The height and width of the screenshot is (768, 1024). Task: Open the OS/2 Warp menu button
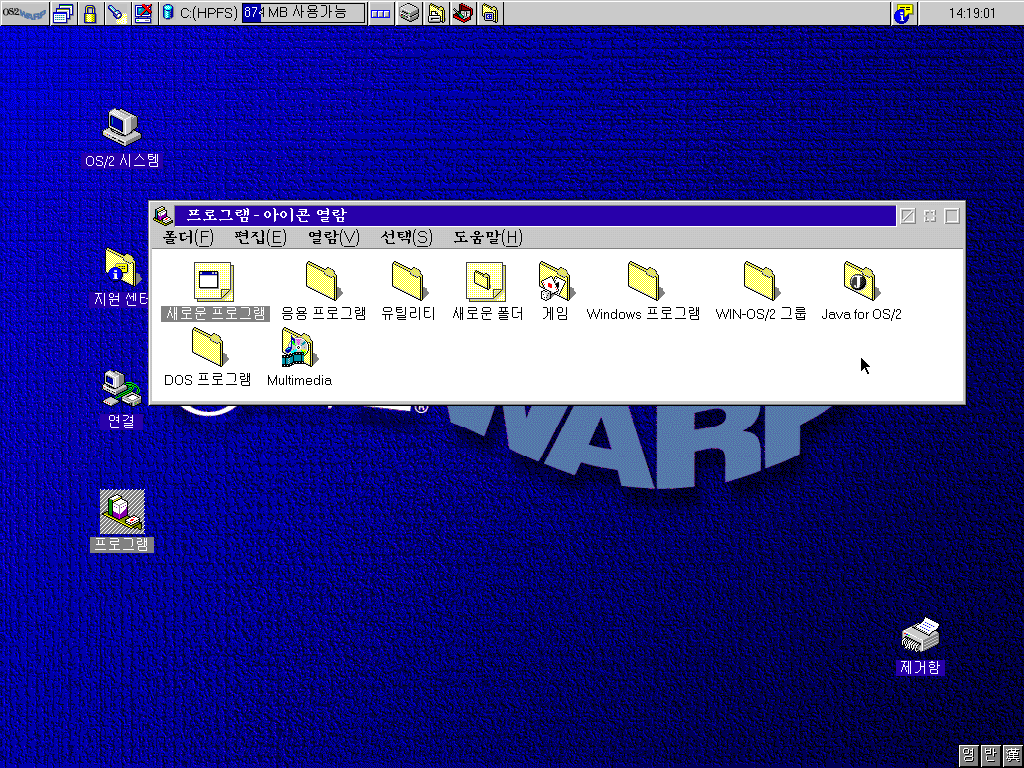coord(24,13)
